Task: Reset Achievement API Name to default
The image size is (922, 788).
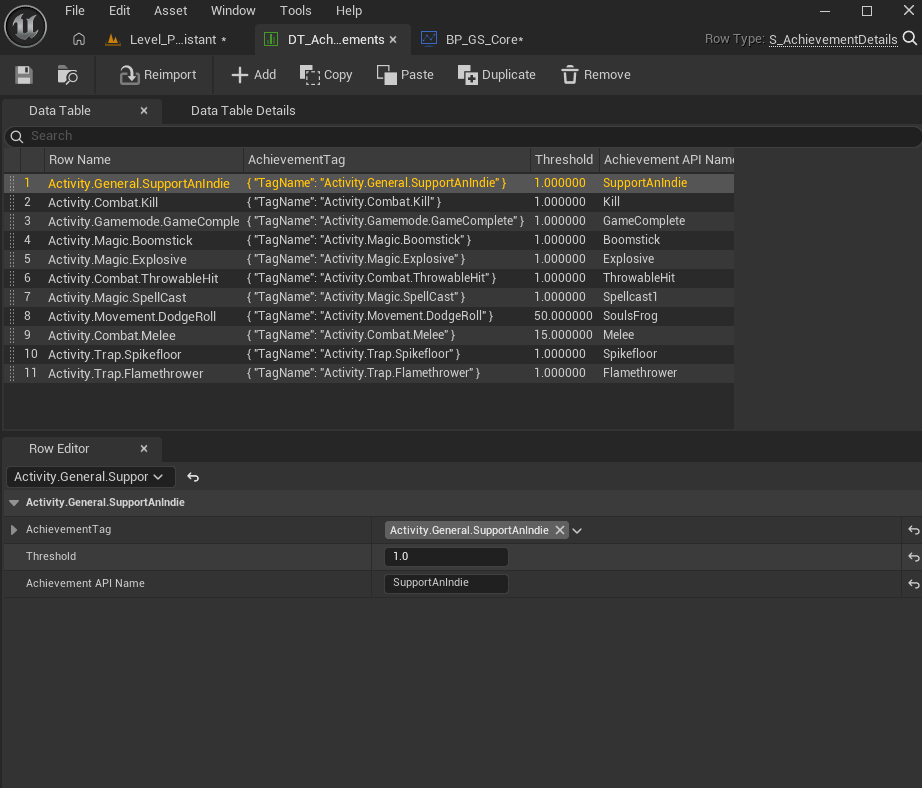Action: [913, 584]
